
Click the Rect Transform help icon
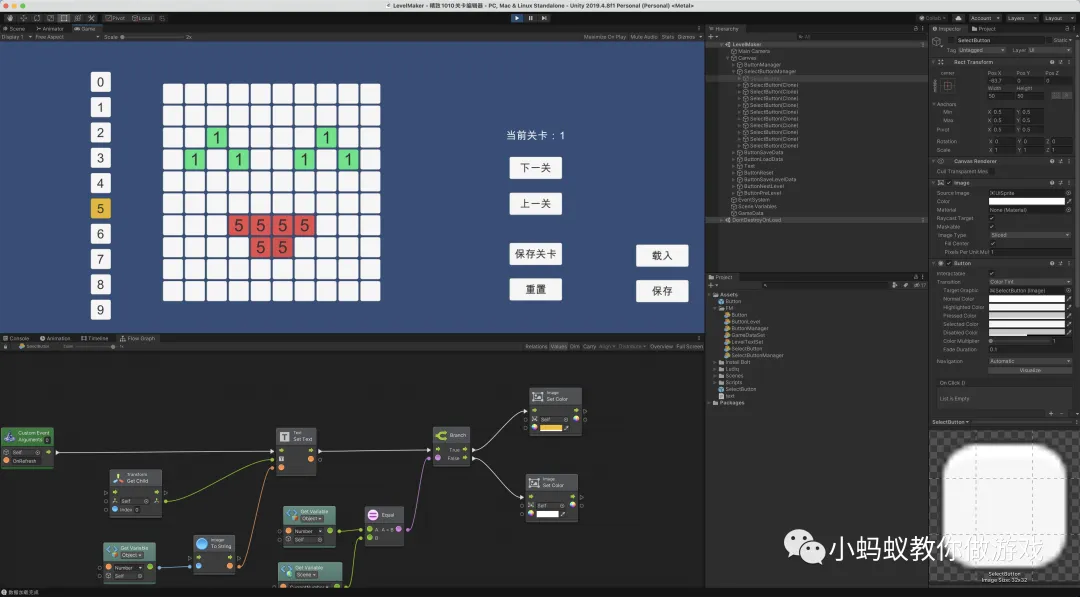(1052, 62)
